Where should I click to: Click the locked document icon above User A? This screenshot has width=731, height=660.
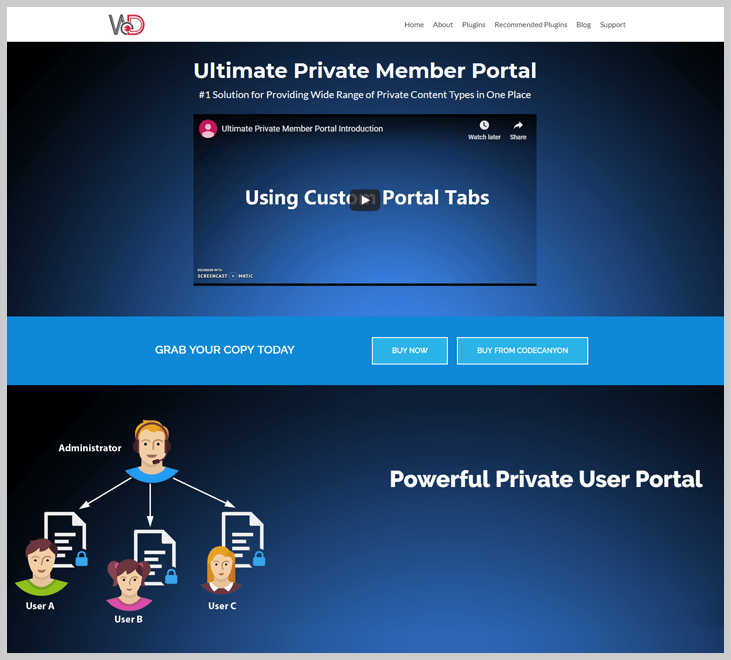(x=66, y=539)
